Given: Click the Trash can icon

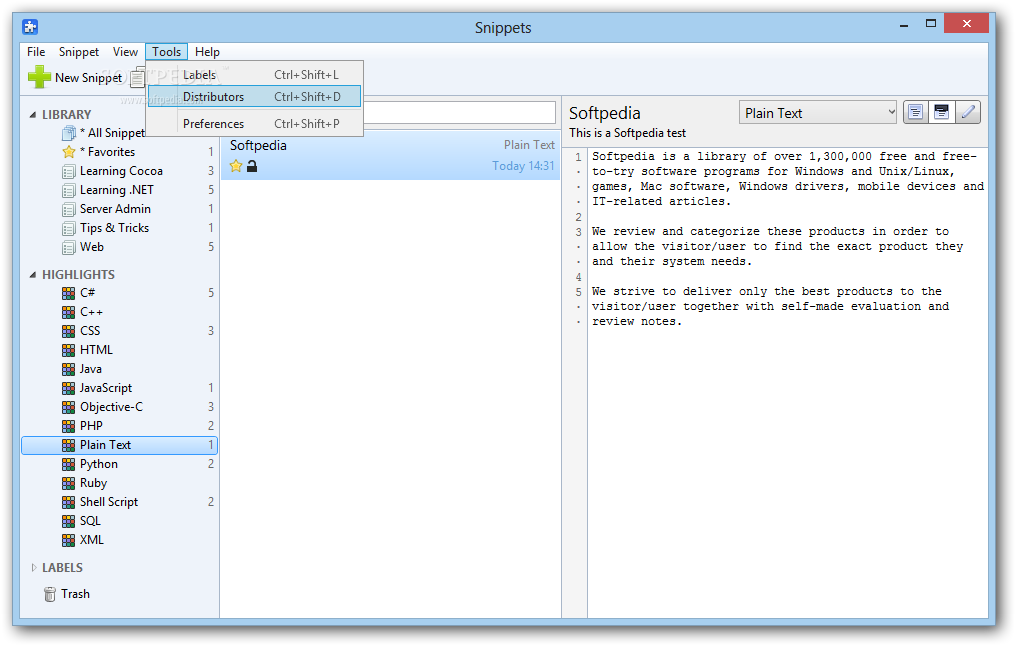Looking at the screenshot, I should pos(50,594).
